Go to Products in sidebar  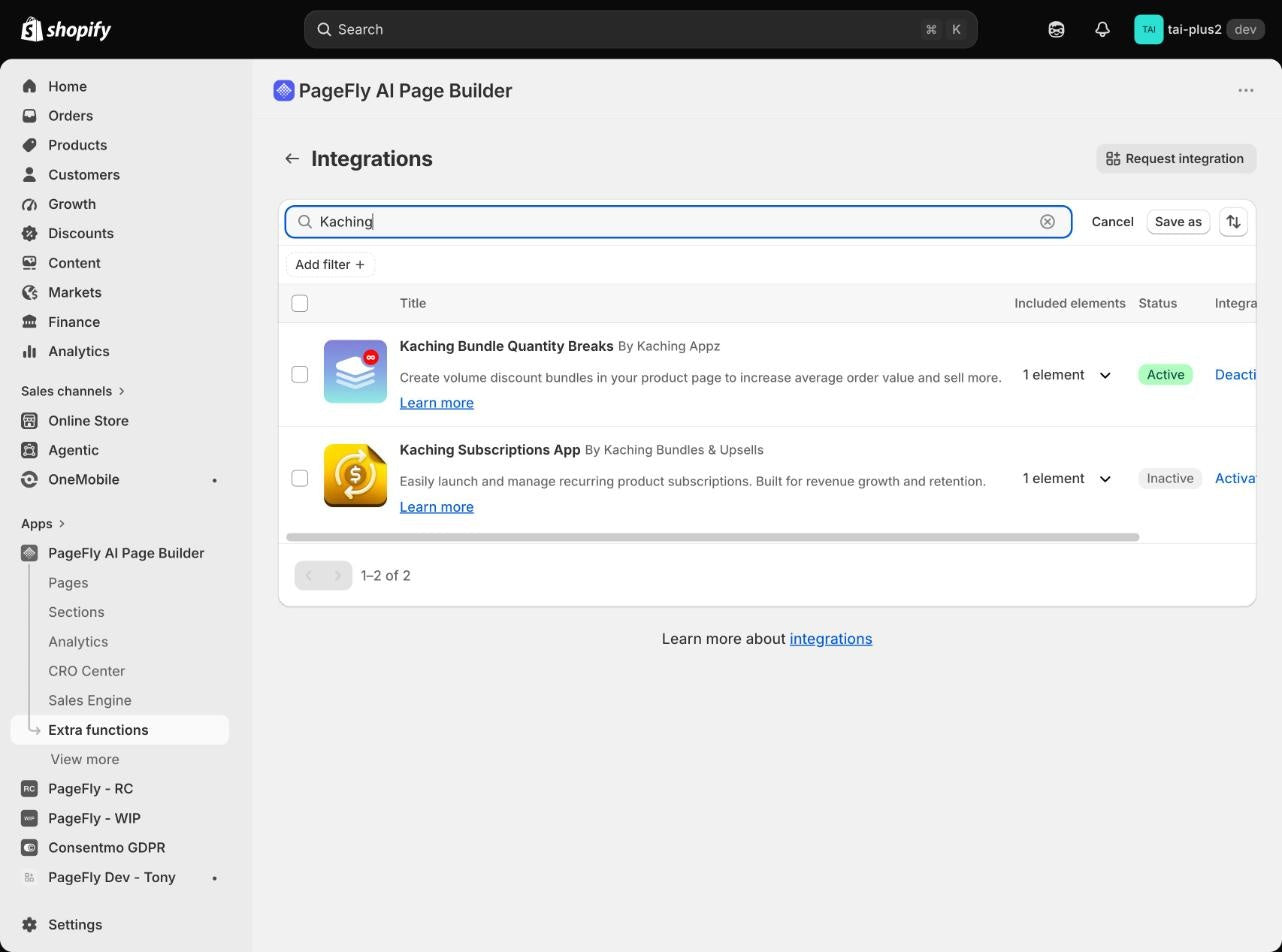[77, 145]
